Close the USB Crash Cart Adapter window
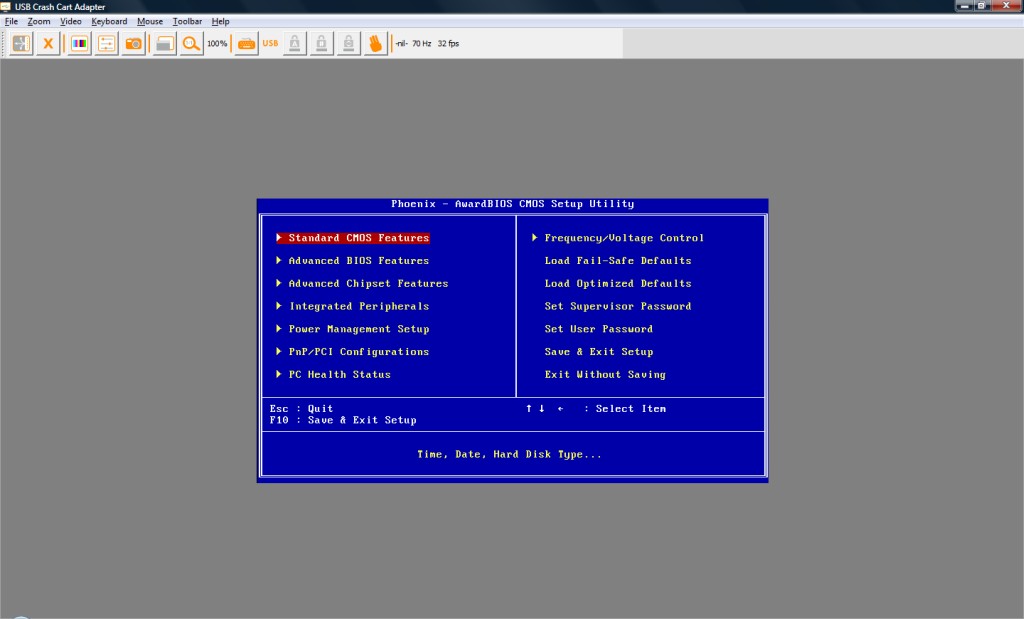The height and width of the screenshot is (619, 1024). [x=1006, y=6]
